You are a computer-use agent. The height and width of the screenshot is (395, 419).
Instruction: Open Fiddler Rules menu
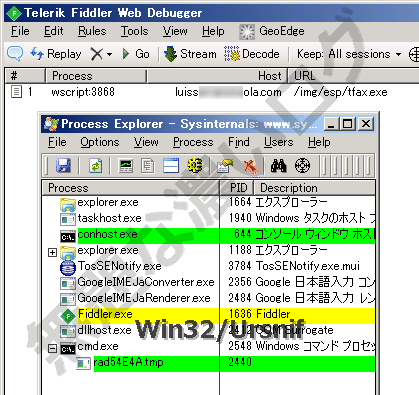(x=92, y=31)
